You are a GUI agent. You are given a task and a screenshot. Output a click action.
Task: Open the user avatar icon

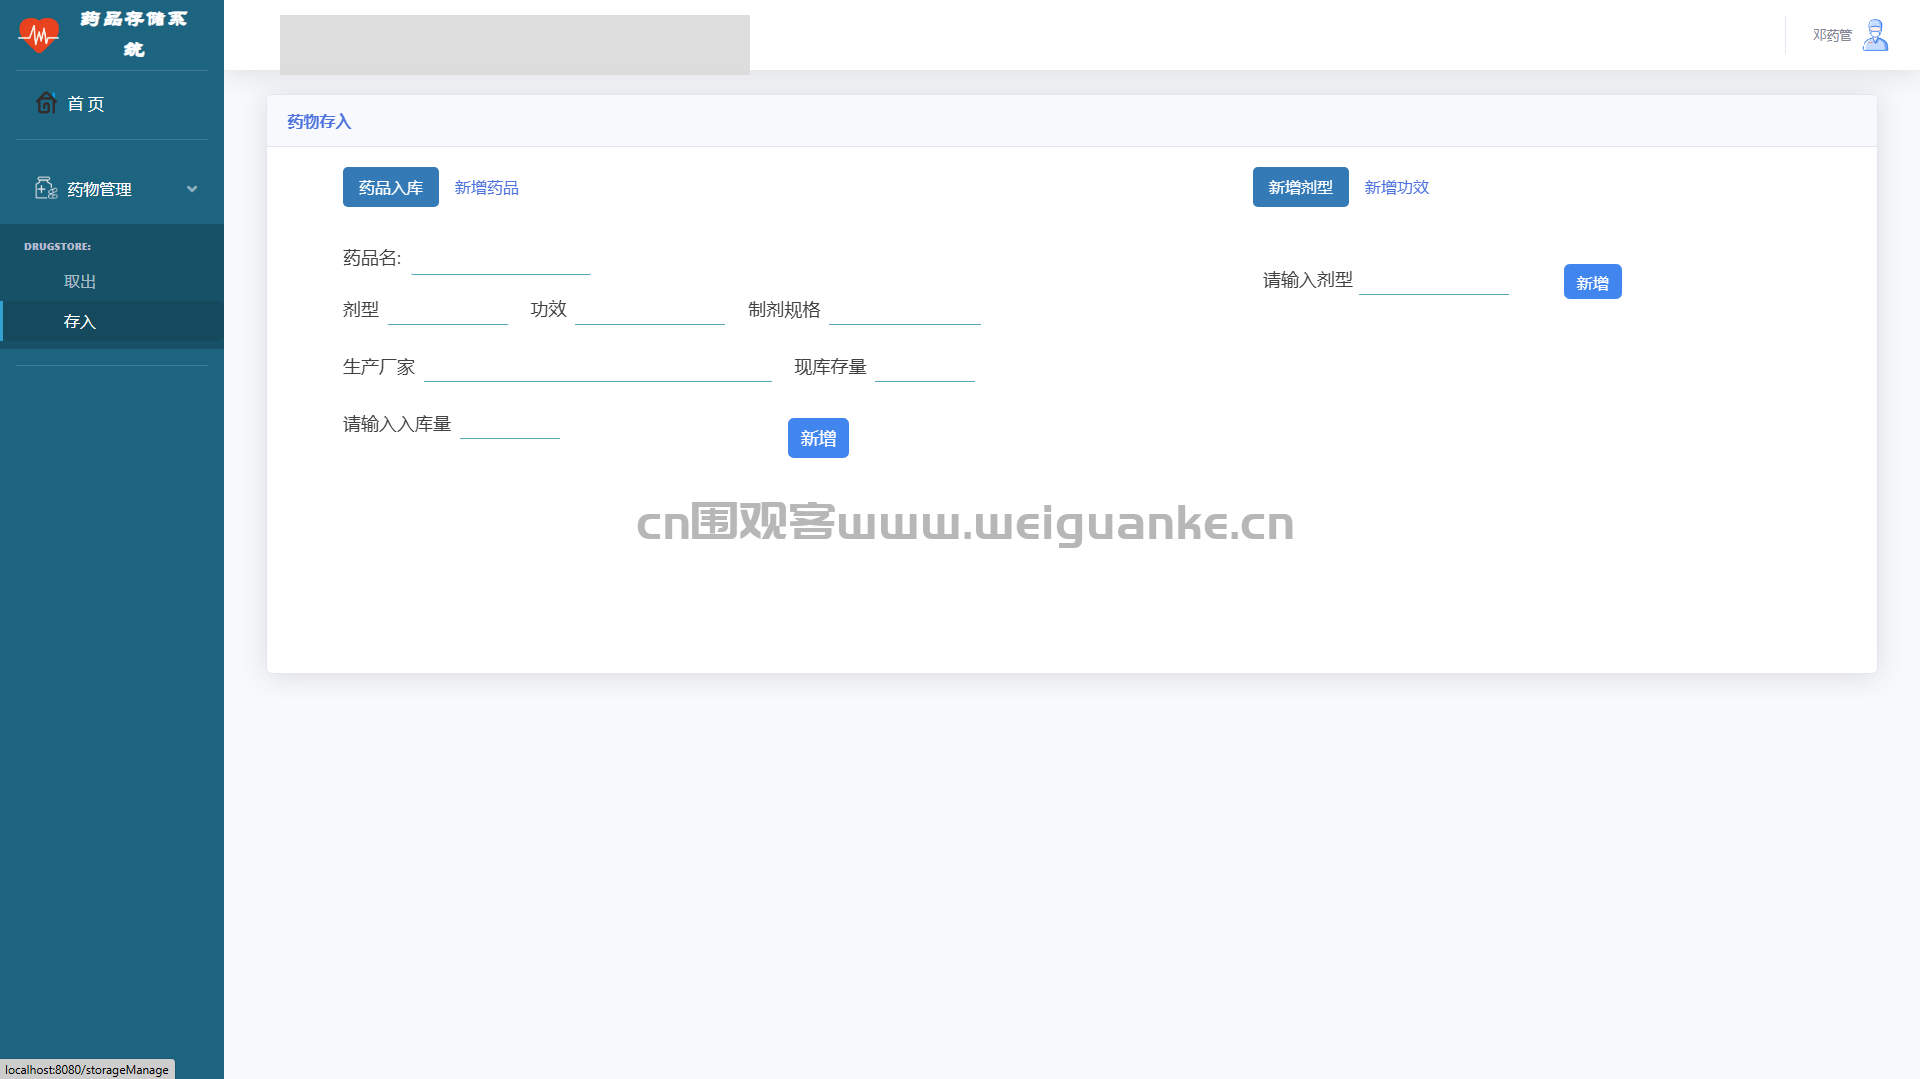coord(1875,35)
